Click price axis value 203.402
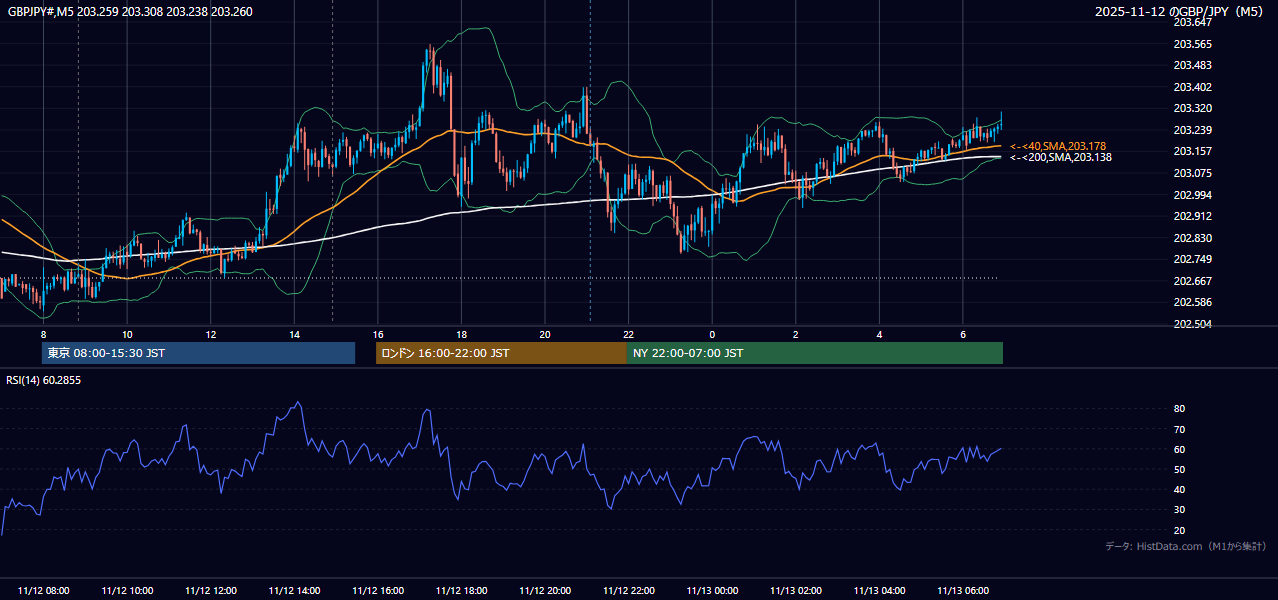This screenshot has height=600, width=1278. click(1192, 87)
